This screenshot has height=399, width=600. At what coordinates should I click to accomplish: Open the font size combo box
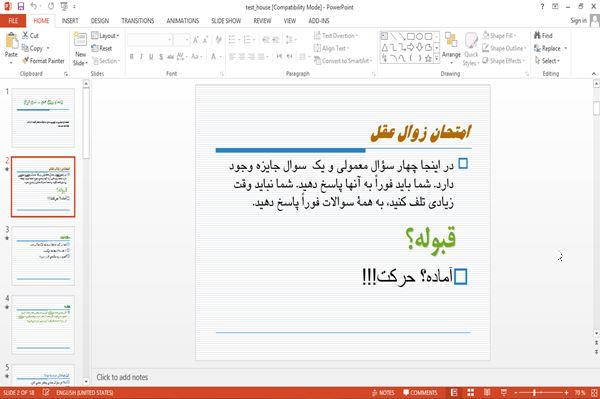tap(181, 40)
